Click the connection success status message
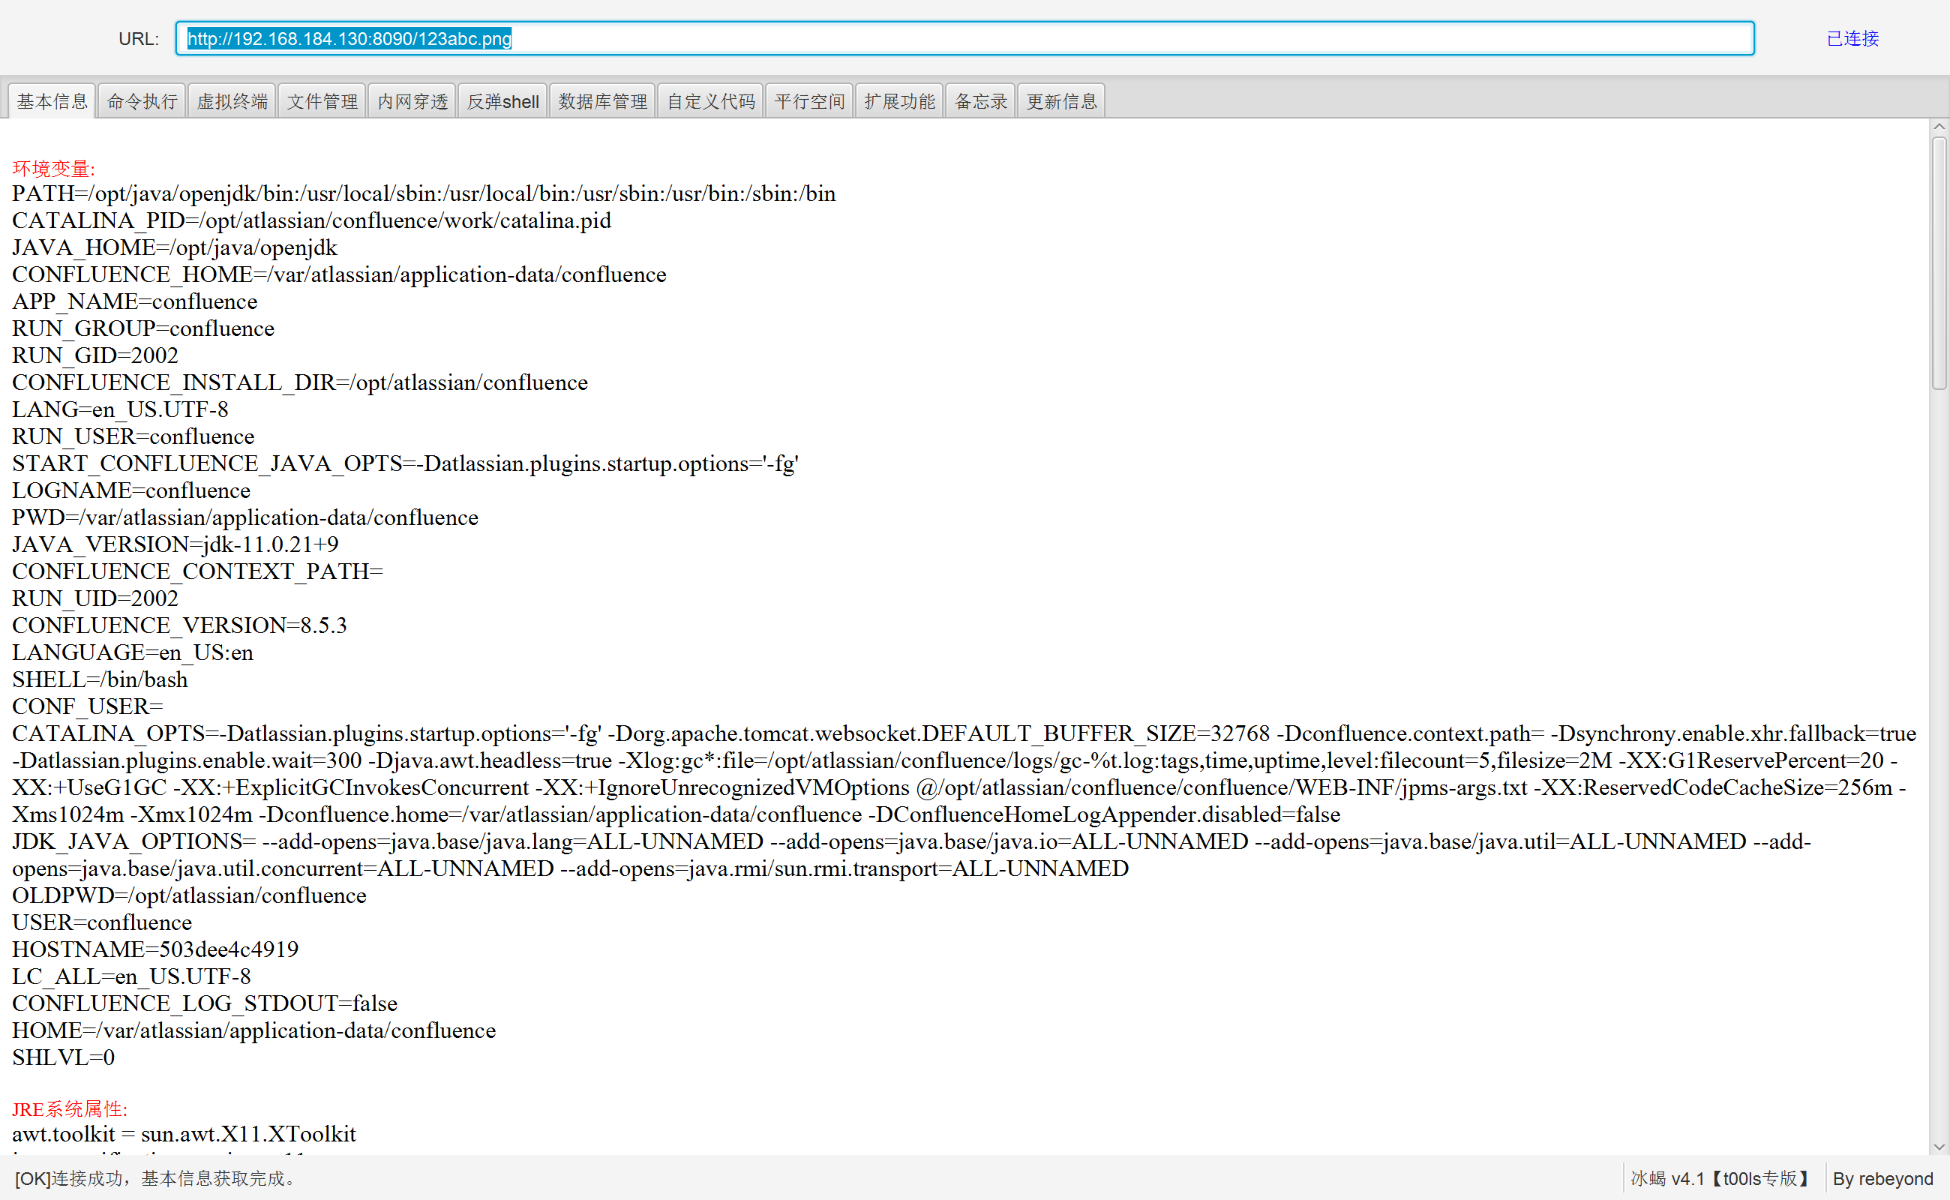 (157, 1179)
